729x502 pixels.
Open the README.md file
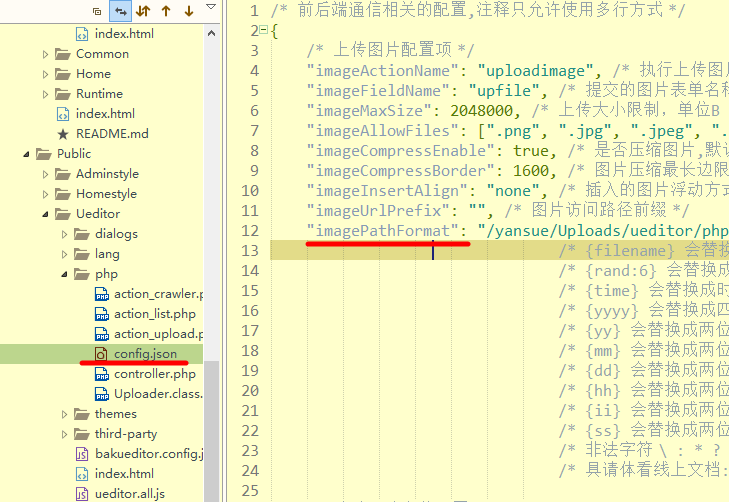pos(112,134)
